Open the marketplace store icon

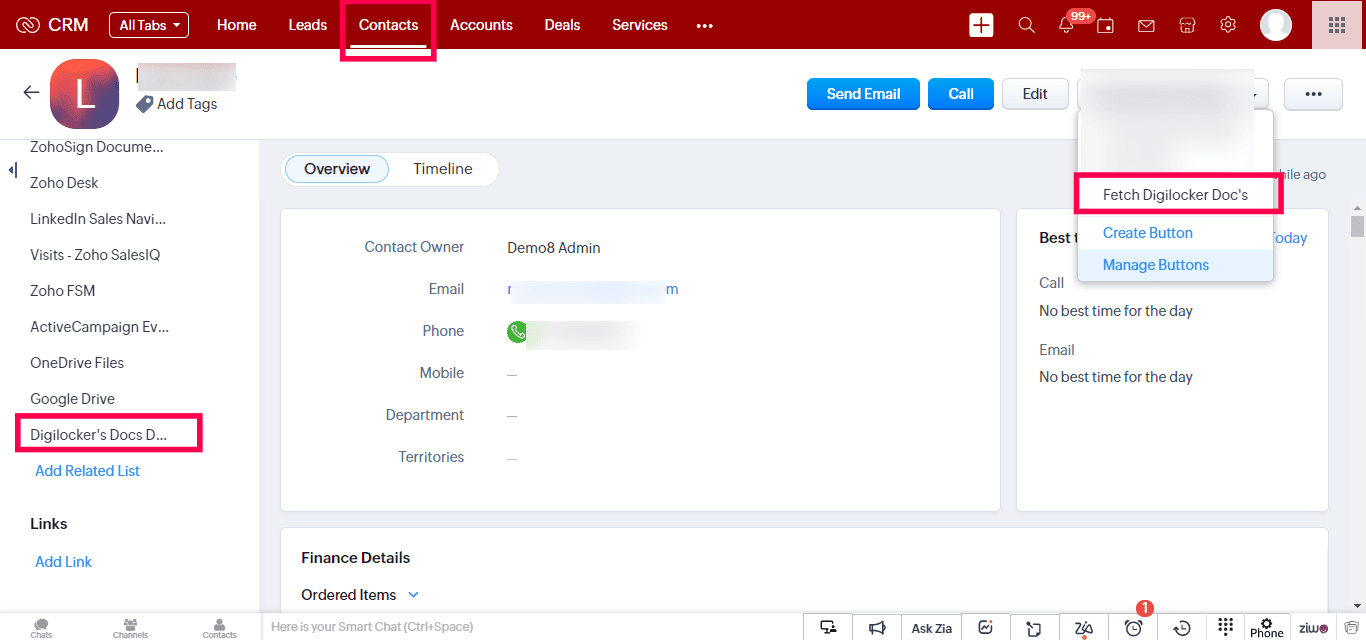point(1187,25)
